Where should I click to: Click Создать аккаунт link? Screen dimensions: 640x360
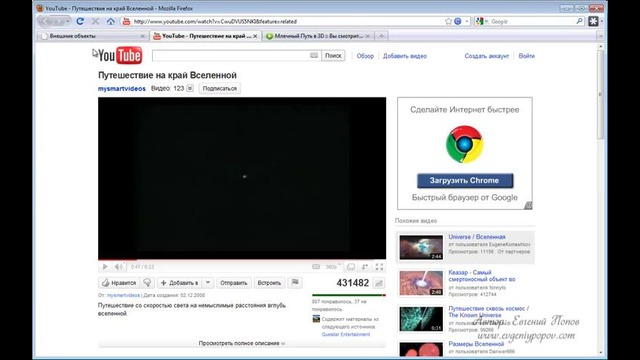[x=487, y=56]
